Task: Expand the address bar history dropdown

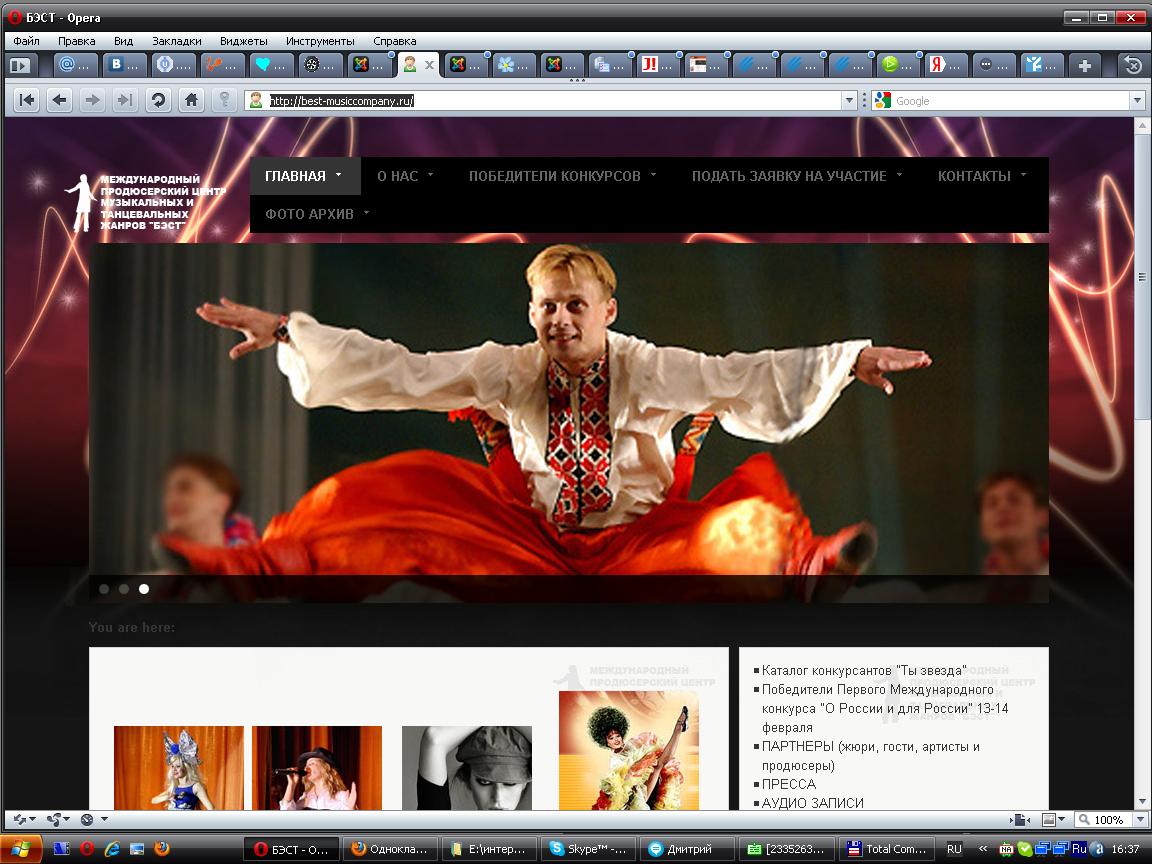Action: tap(849, 100)
